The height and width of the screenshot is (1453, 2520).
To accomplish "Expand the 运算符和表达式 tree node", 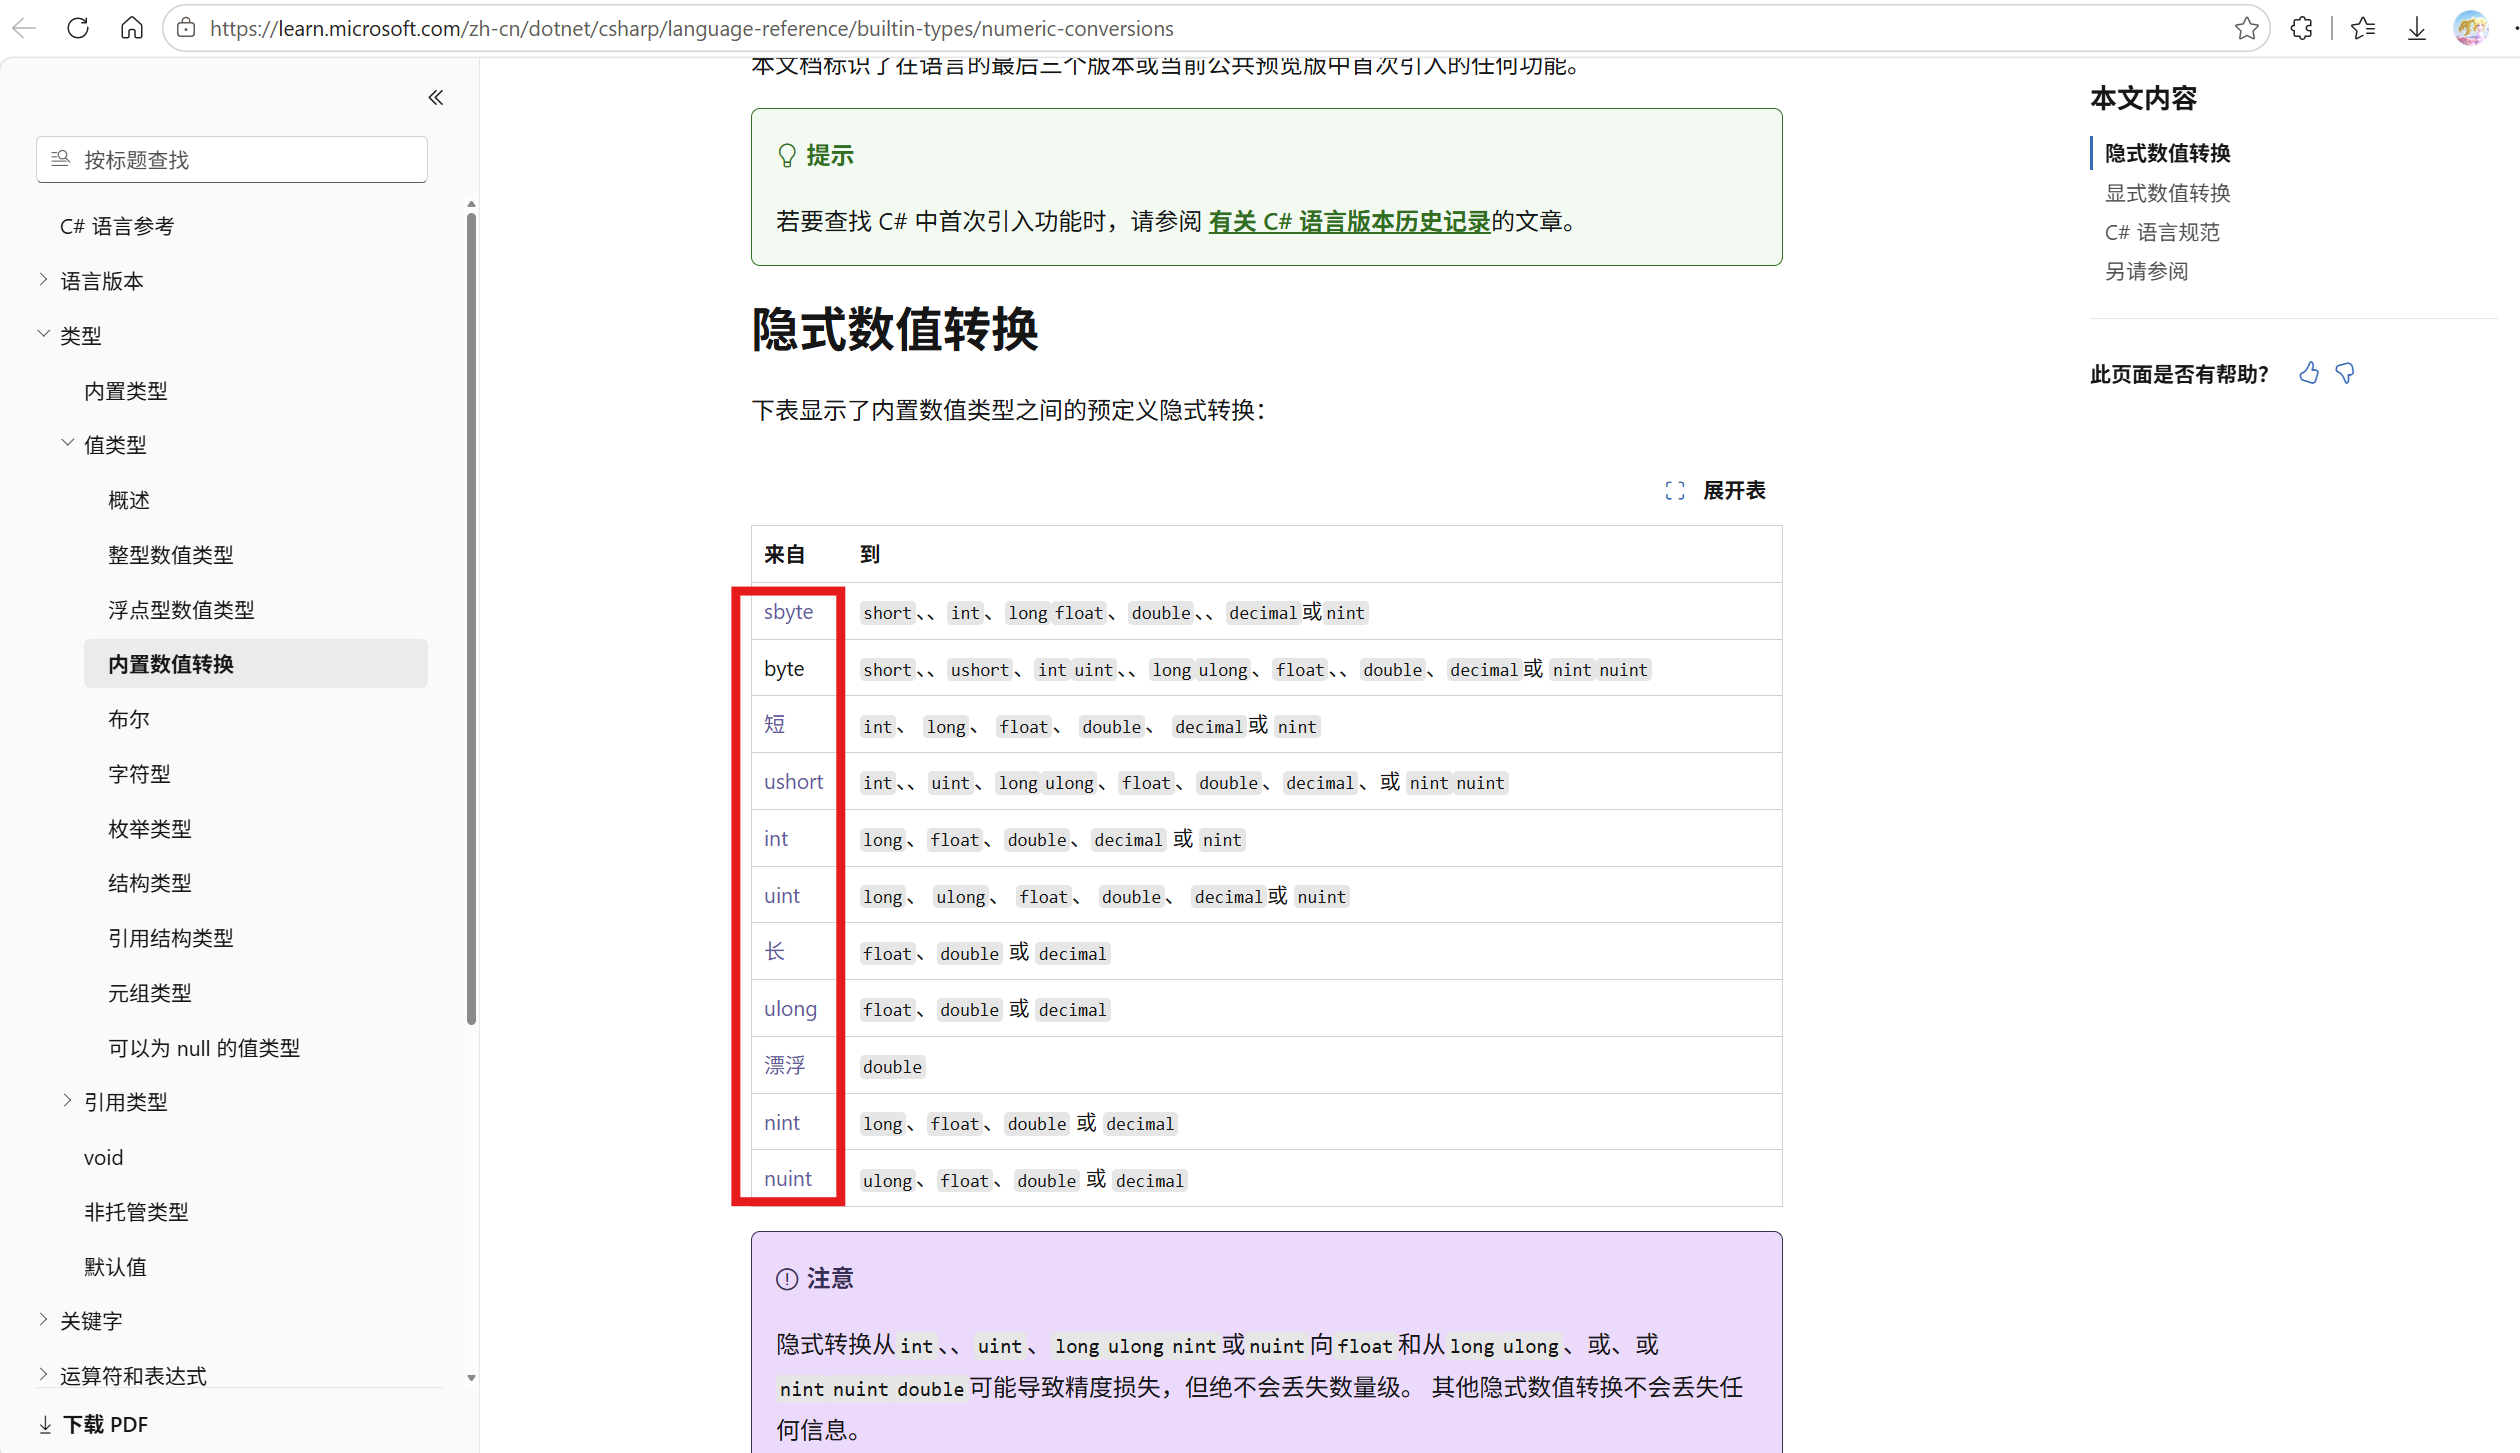I will click(x=43, y=1375).
